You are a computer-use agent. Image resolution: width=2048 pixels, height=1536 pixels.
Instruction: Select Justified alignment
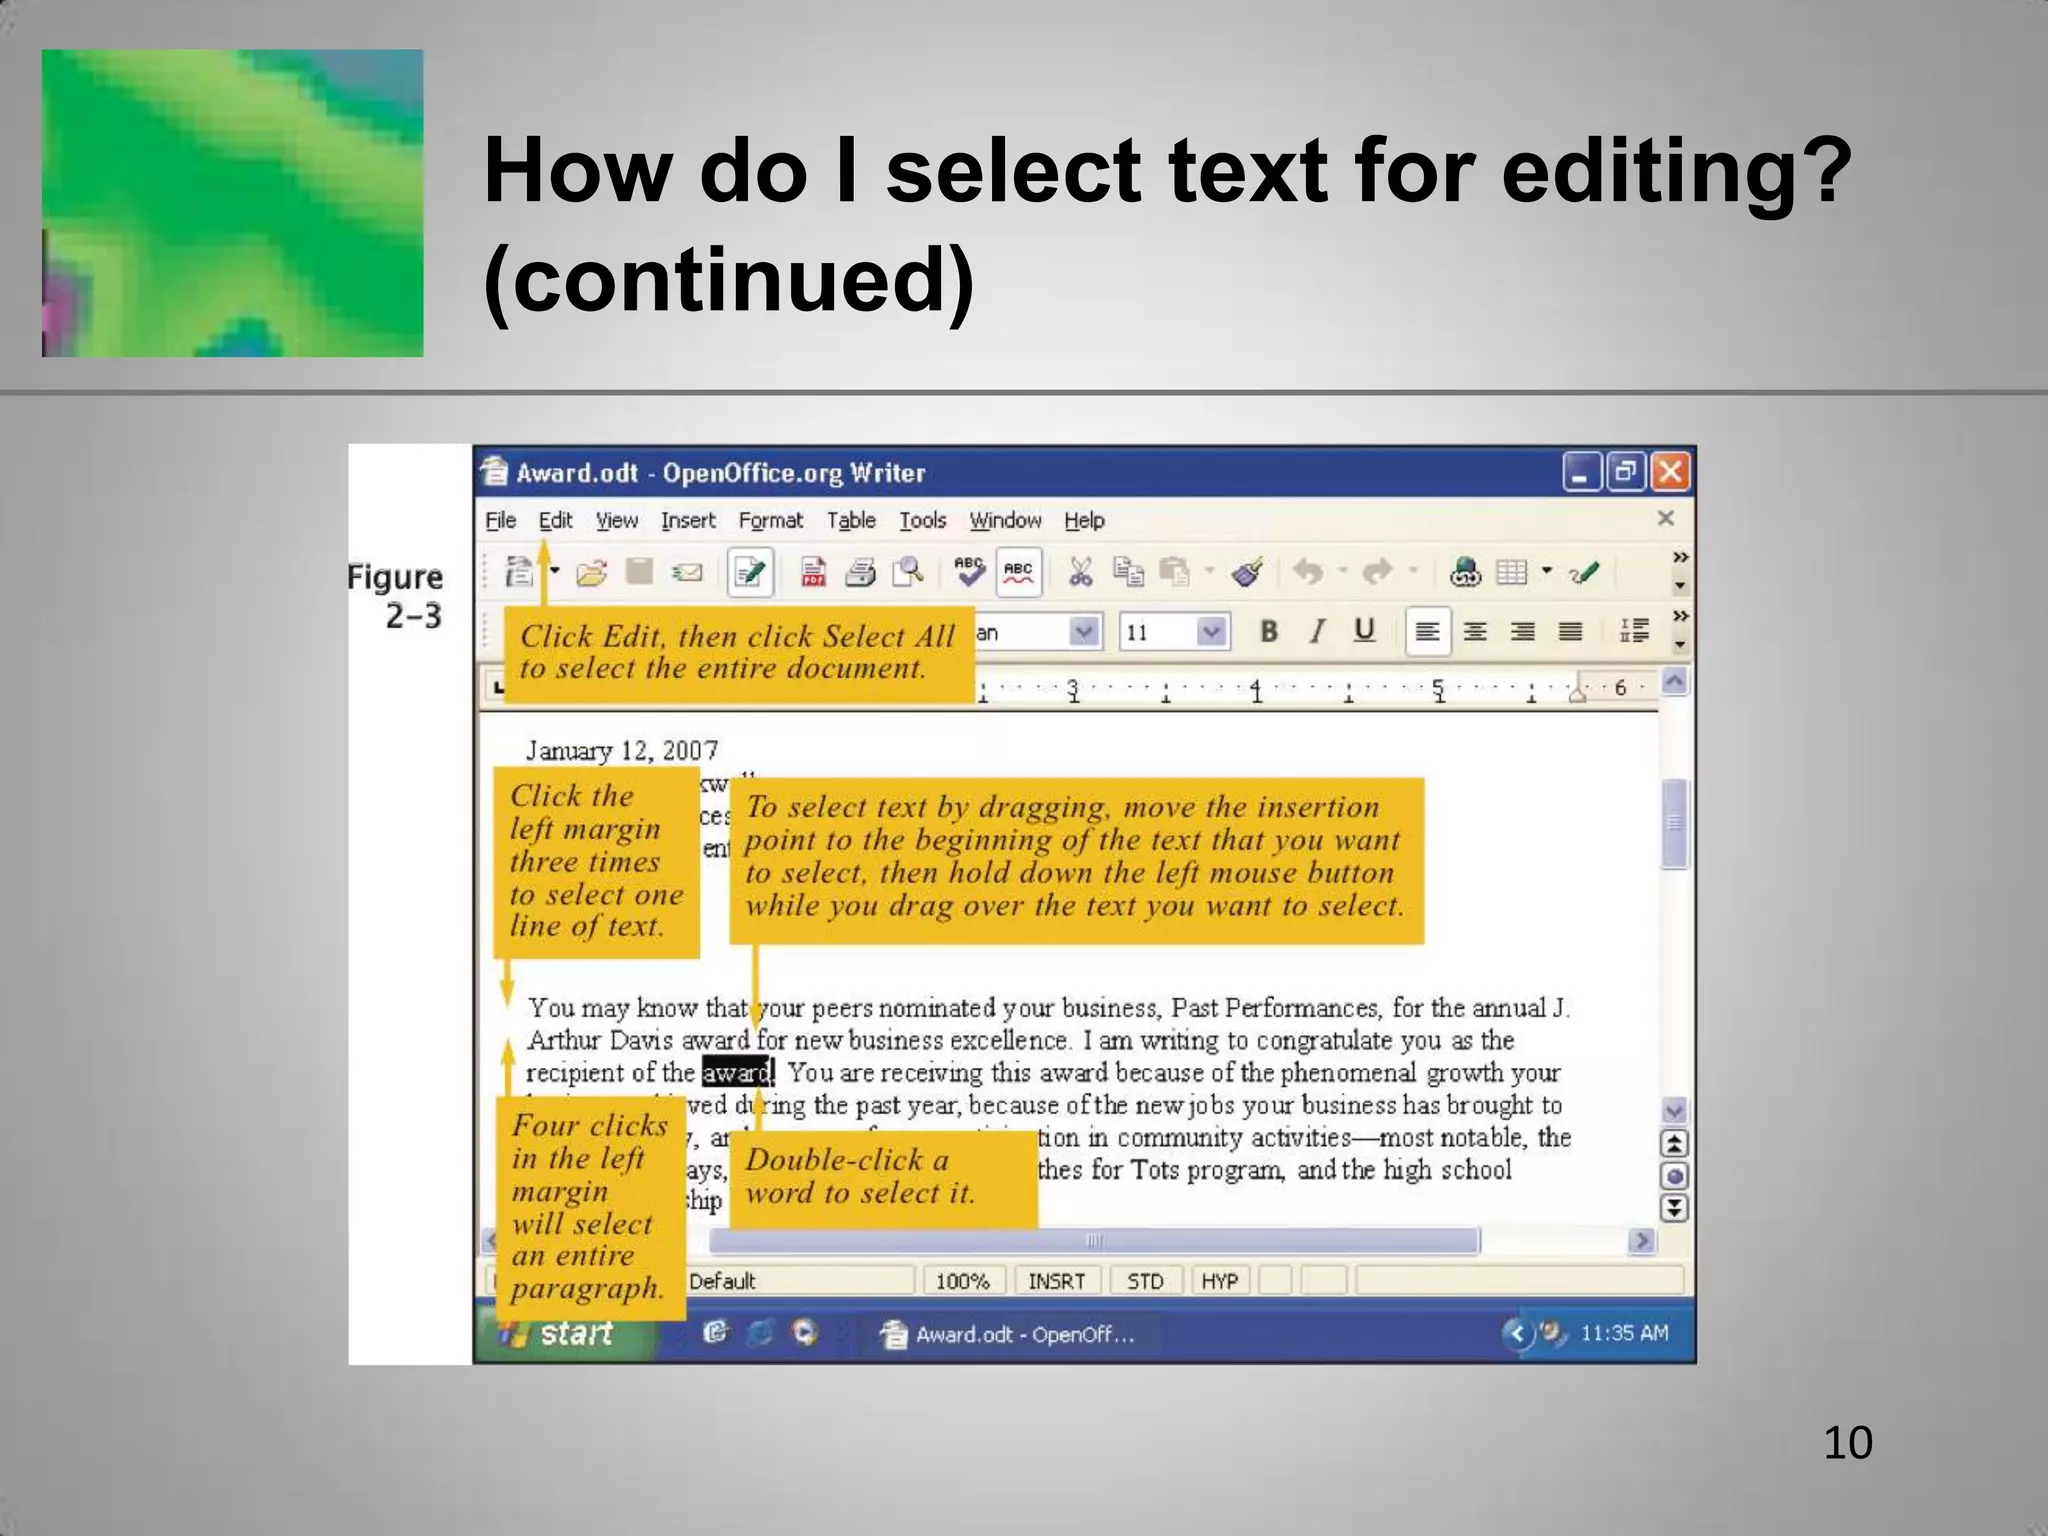(x=1570, y=632)
